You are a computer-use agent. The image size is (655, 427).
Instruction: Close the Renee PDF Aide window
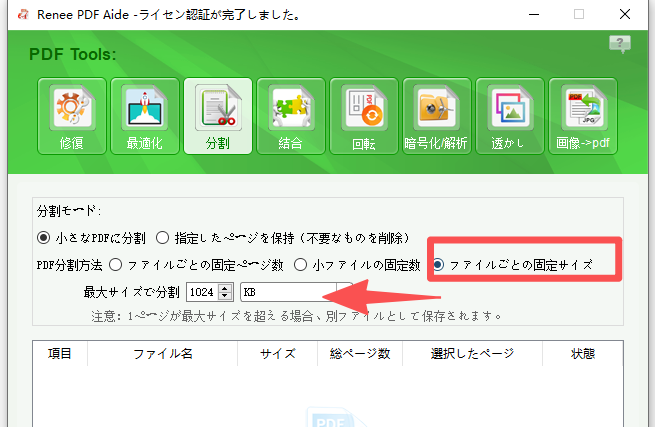click(x=625, y=15)
